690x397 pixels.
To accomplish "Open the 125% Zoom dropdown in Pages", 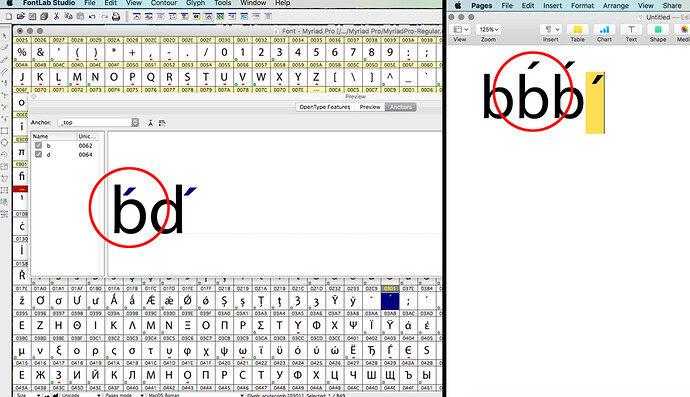I will [488, 29].
